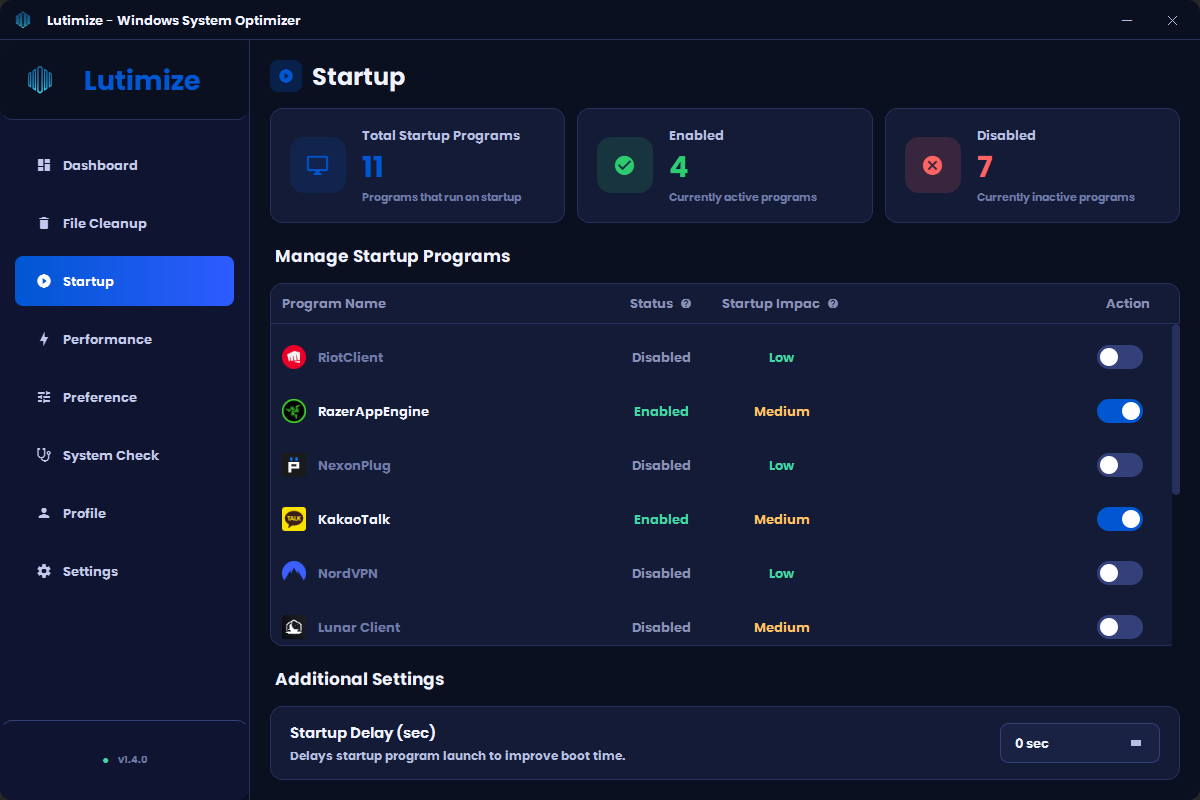The height and width of the screenshot is (800, 1200).
Task: Click the green checkmark Enabled icon
Action: pos(624,165)
